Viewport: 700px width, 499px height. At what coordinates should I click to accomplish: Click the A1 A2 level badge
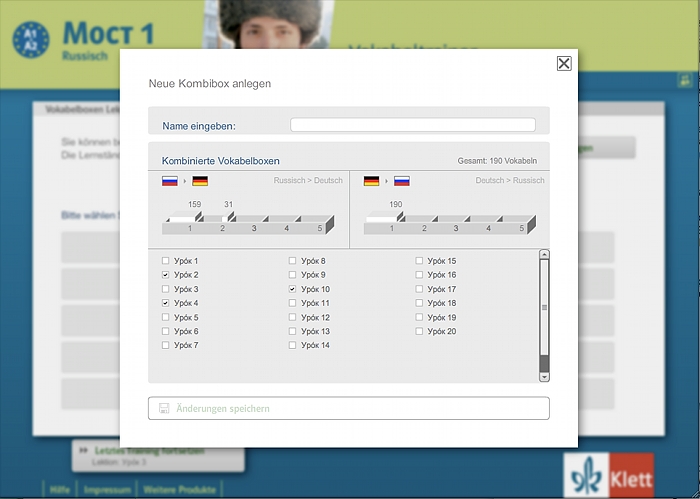pos(30,40)
